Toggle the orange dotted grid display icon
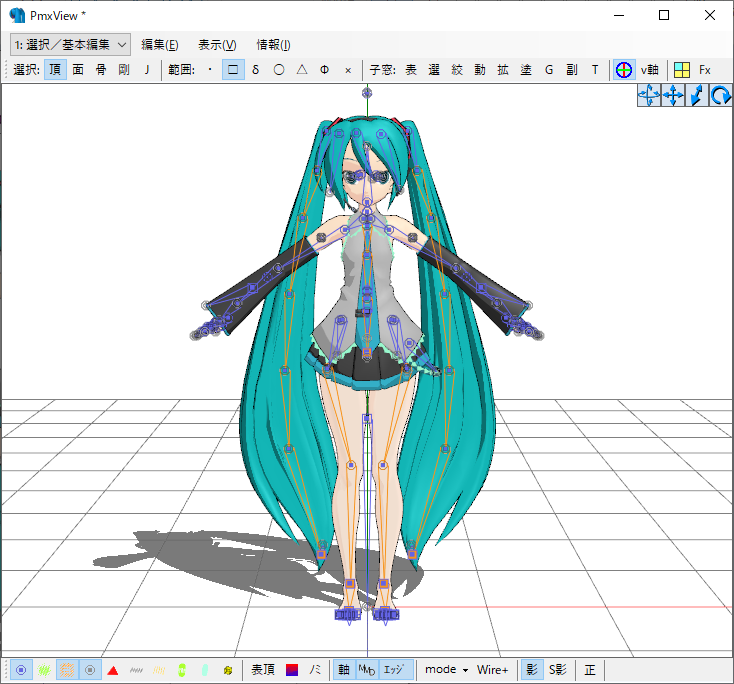This screenshot has width=734, height=684. click(67, 670)
